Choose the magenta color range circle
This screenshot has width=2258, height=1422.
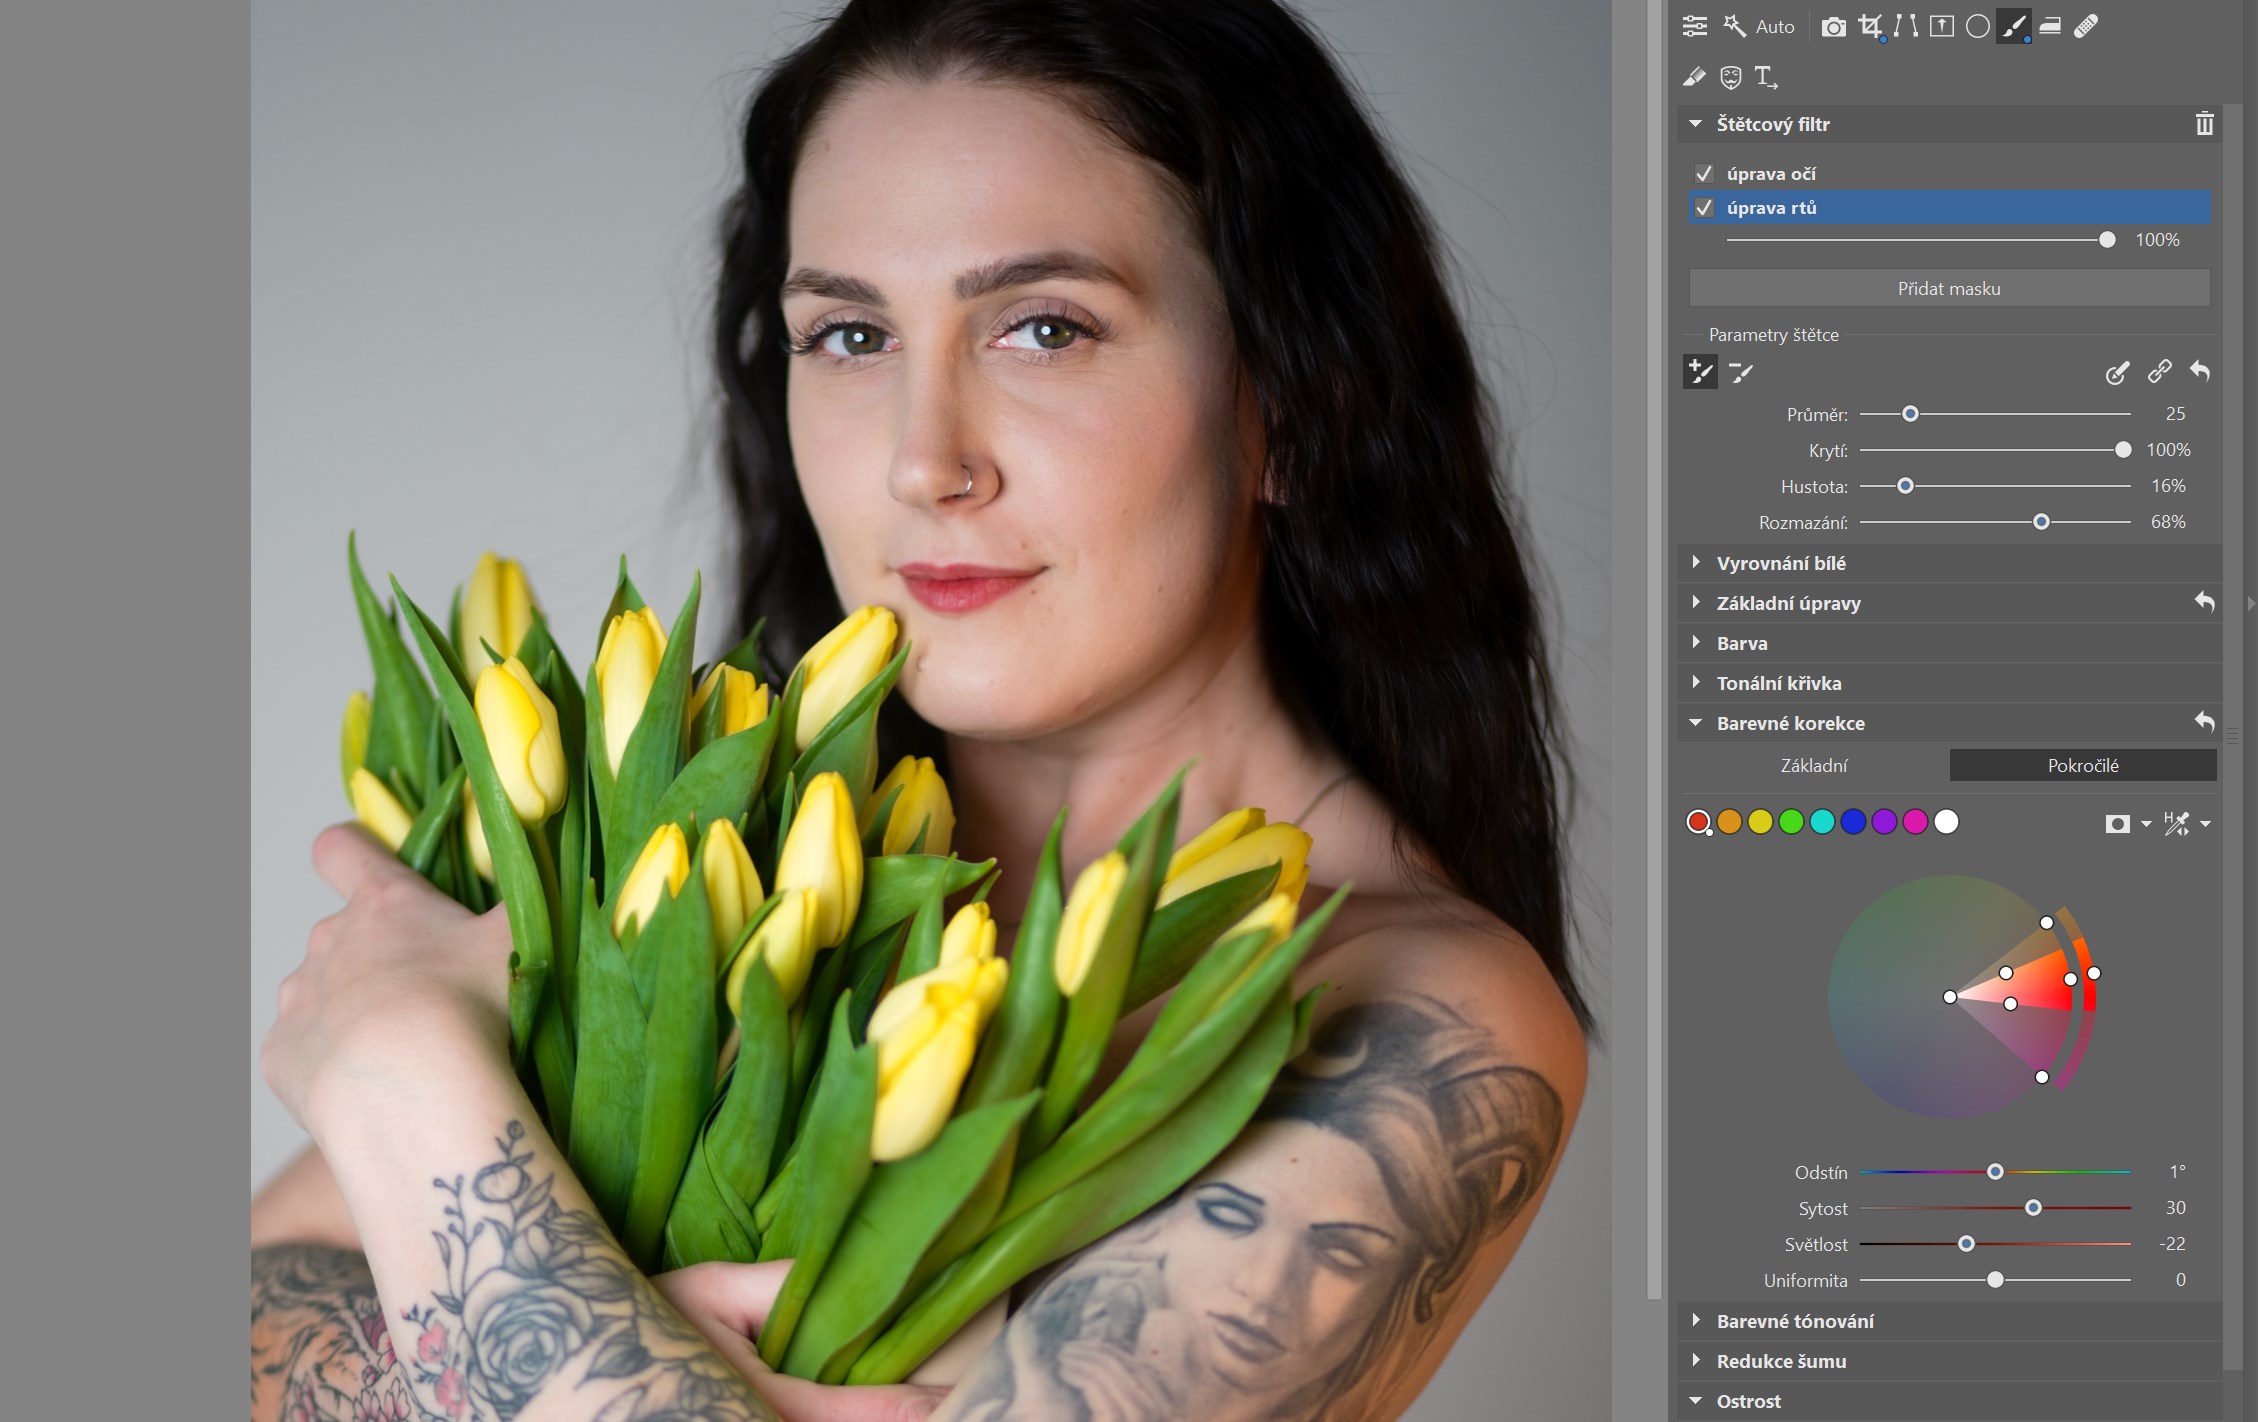coord(1915,822)
